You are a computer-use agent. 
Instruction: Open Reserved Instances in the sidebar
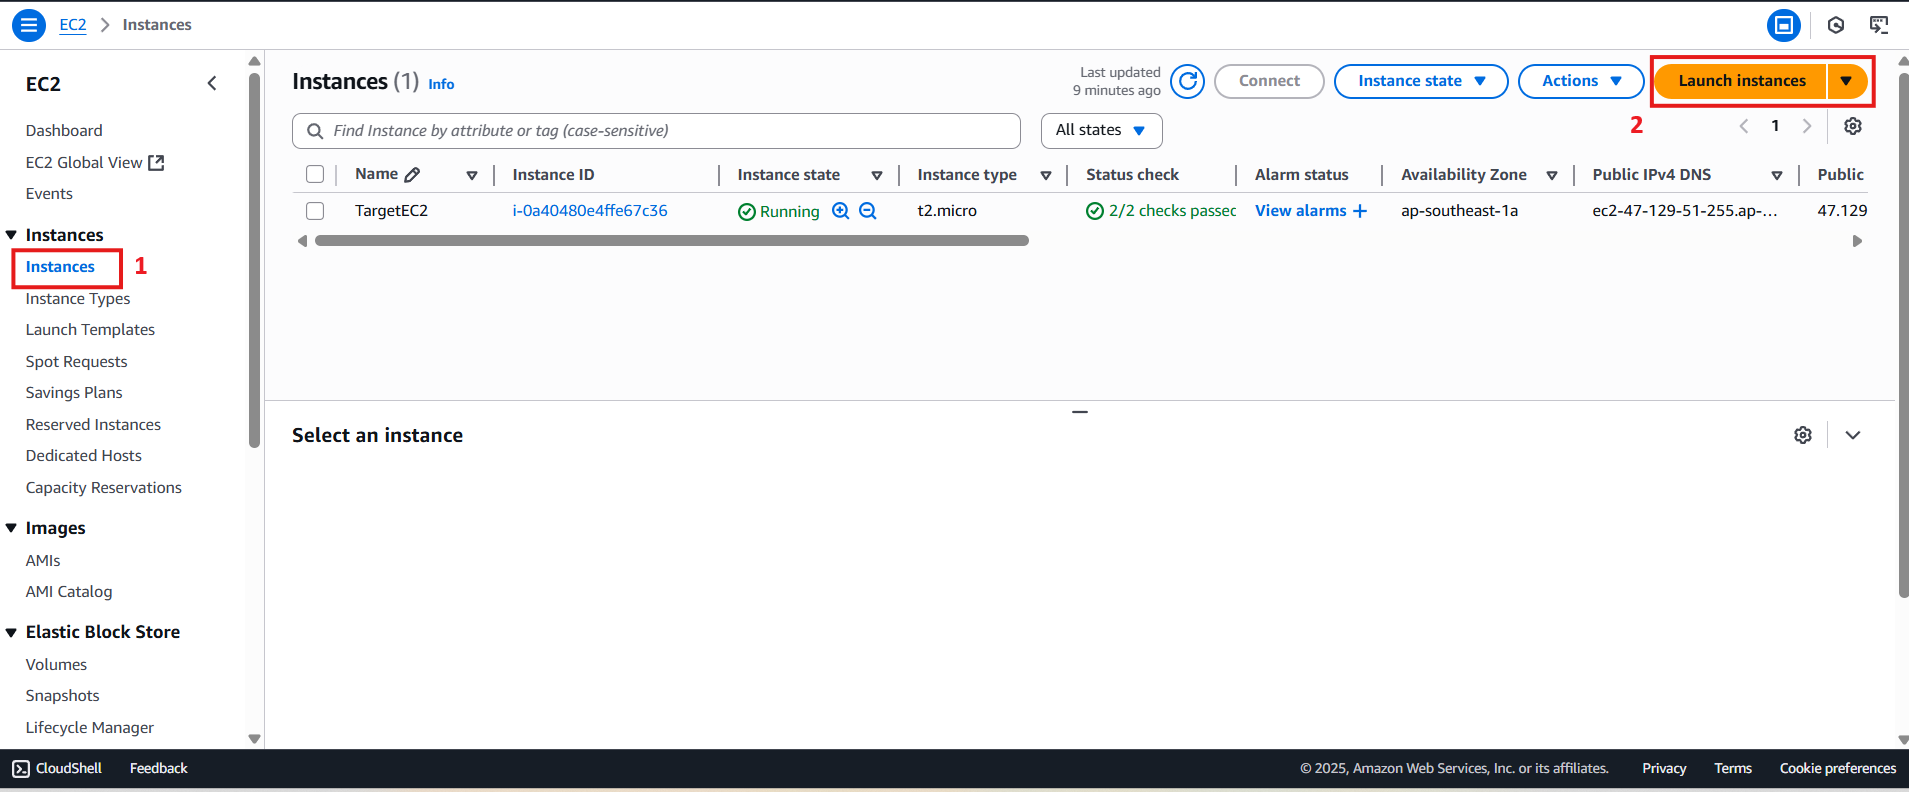coord(93,425)
